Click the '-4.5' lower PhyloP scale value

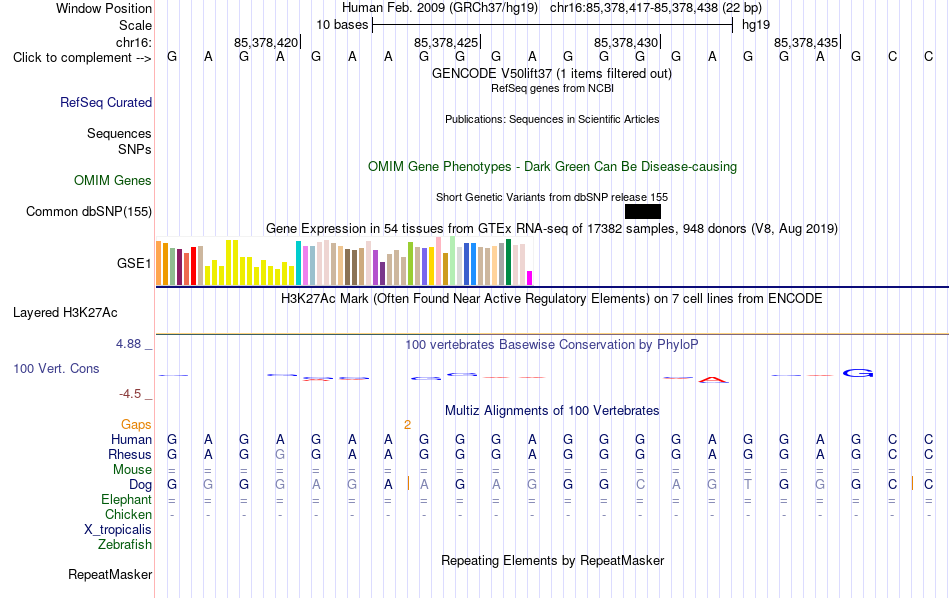[x=130, y=394]
